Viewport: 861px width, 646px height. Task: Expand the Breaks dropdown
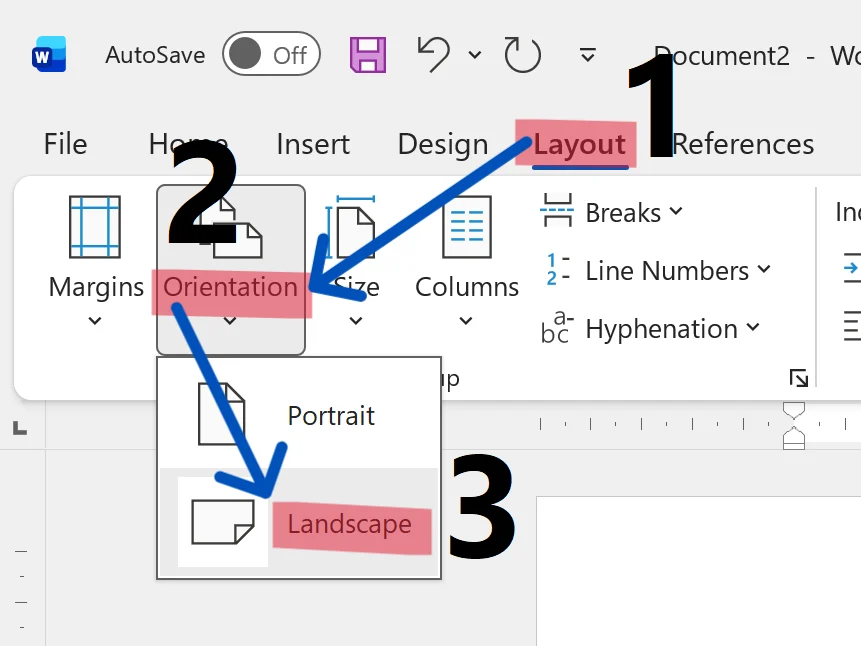[x=611, y=212]
